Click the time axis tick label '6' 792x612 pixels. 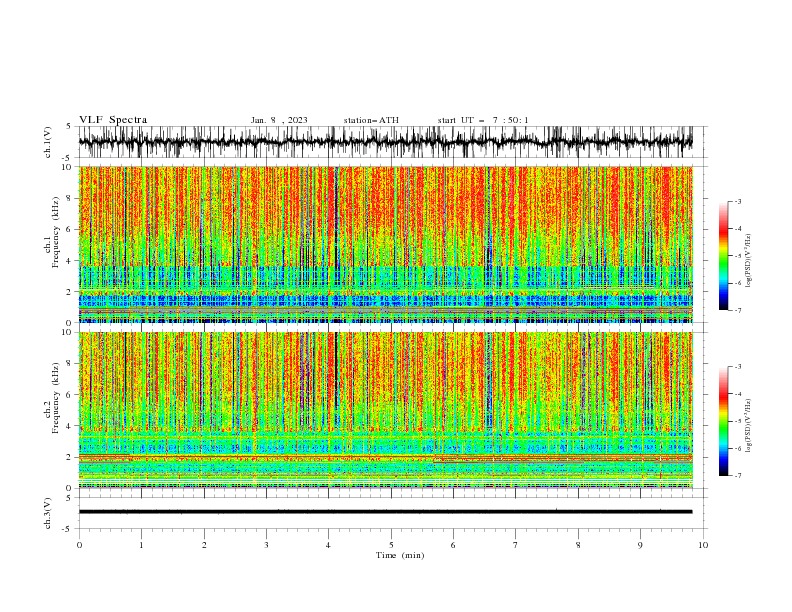[x=453, y=545]
